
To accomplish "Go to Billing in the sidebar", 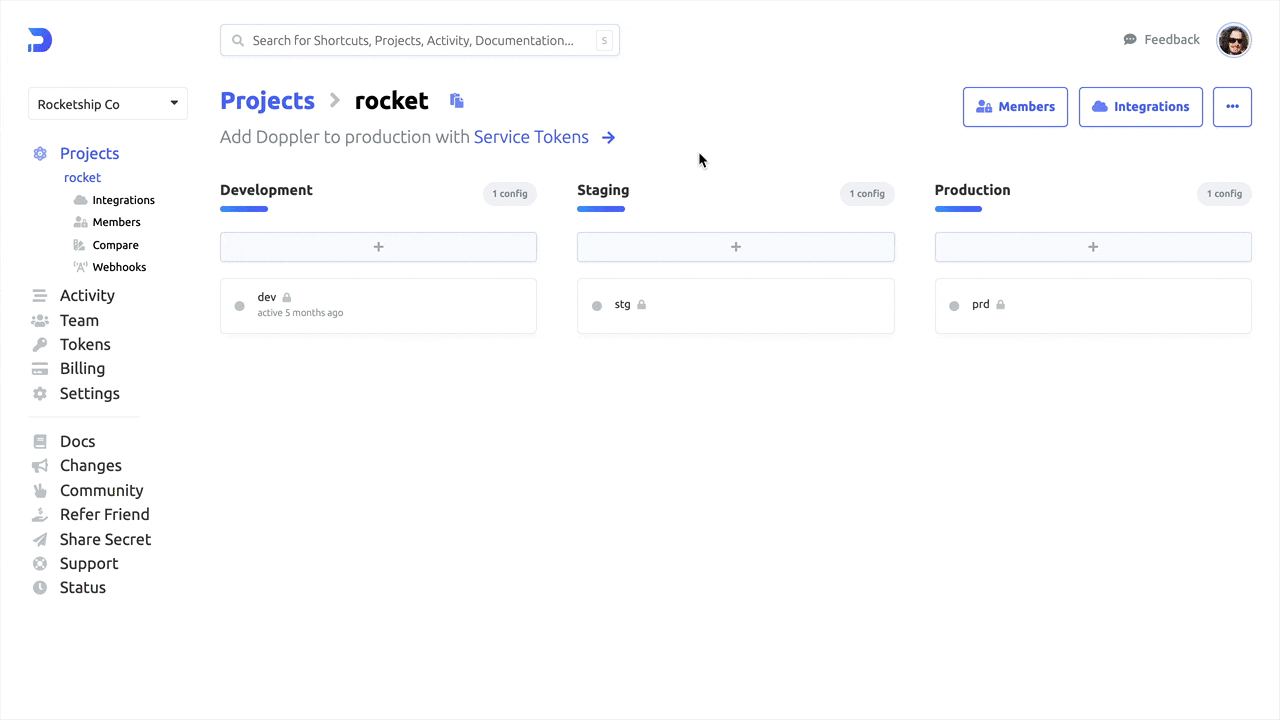I will (x=82, y=368).
